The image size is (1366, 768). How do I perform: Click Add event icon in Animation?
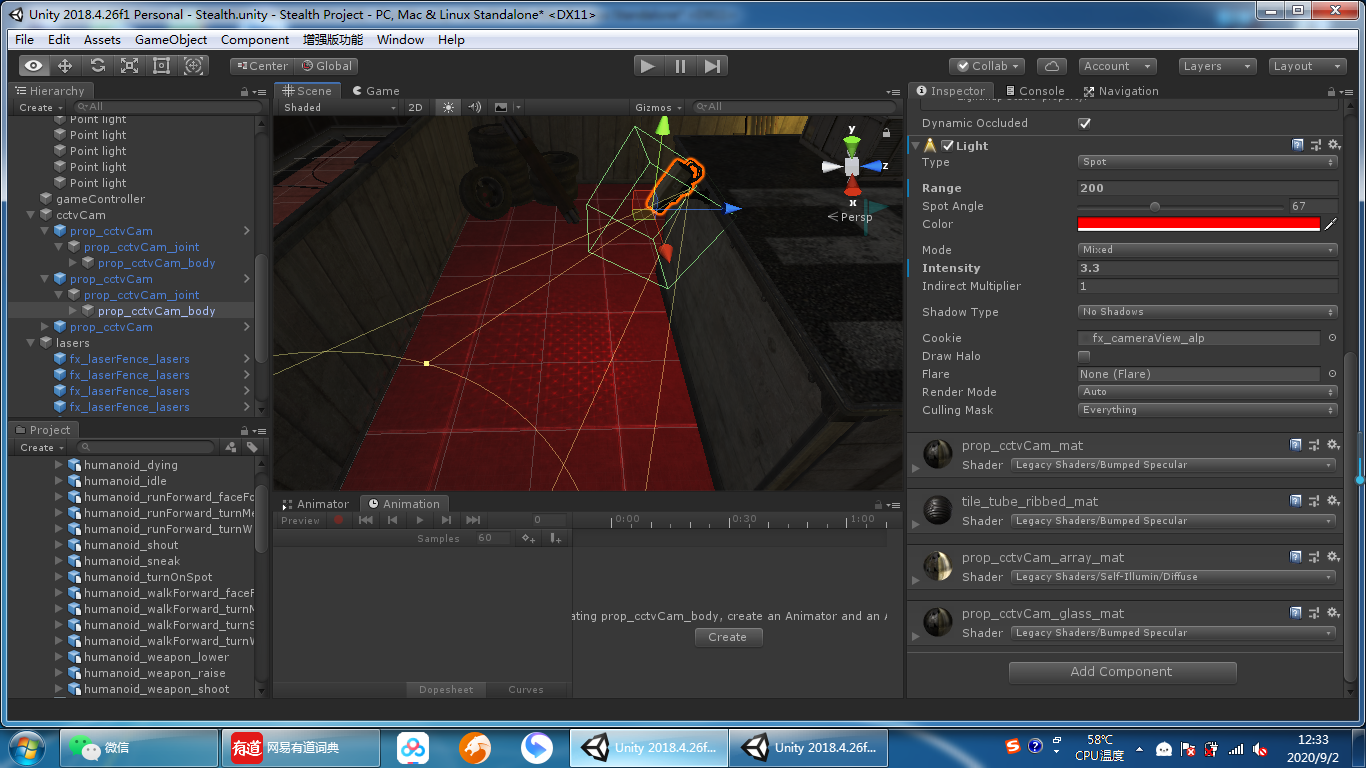[x=555, y=538]
